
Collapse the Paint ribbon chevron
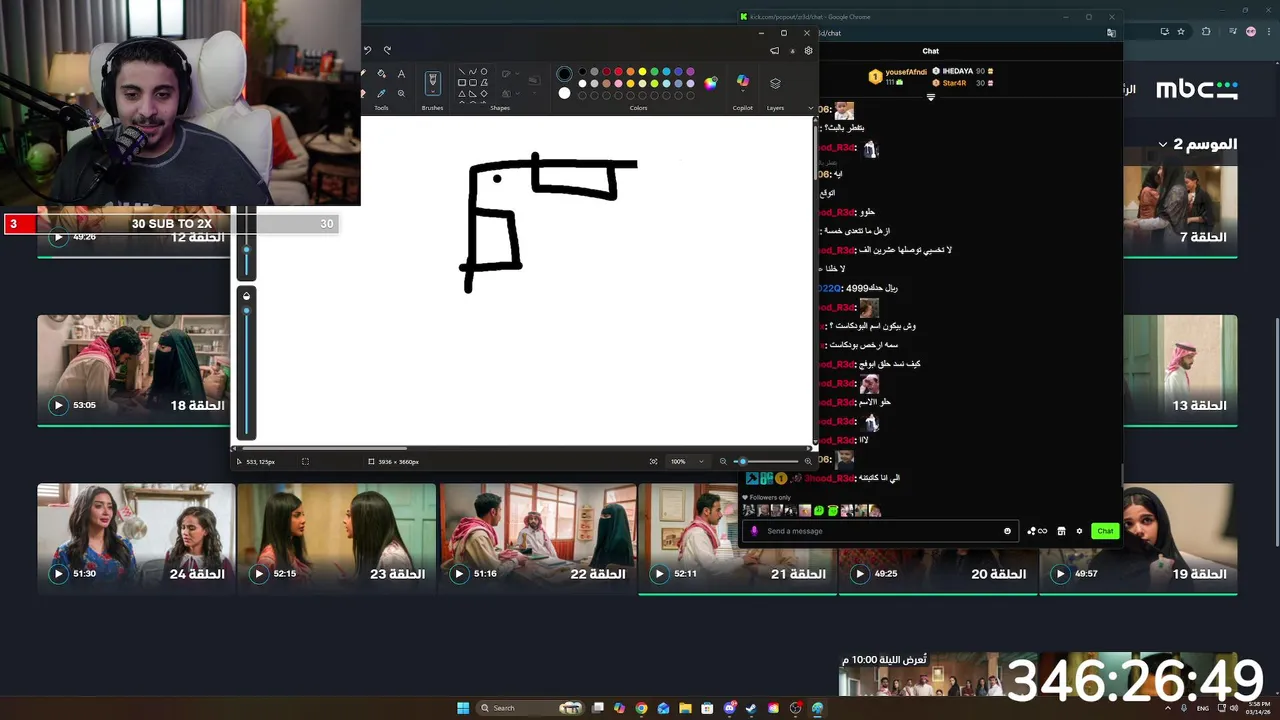click(811, 108)
